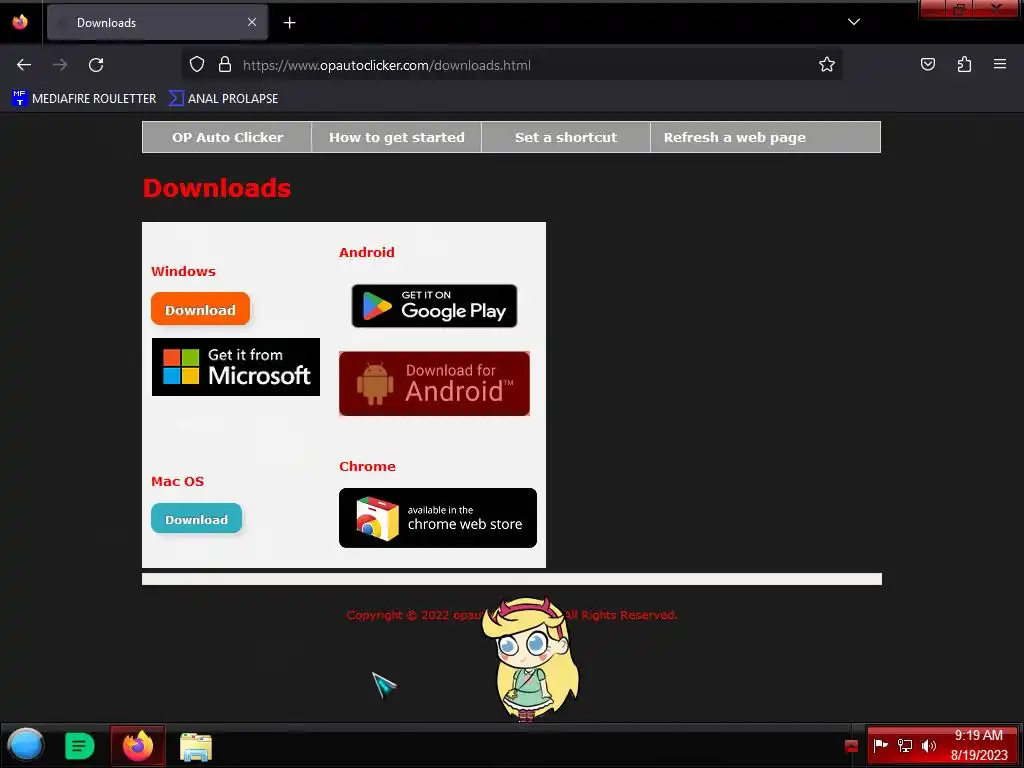
Task: Click the orange Windows Download button
Action: (200, 309)
